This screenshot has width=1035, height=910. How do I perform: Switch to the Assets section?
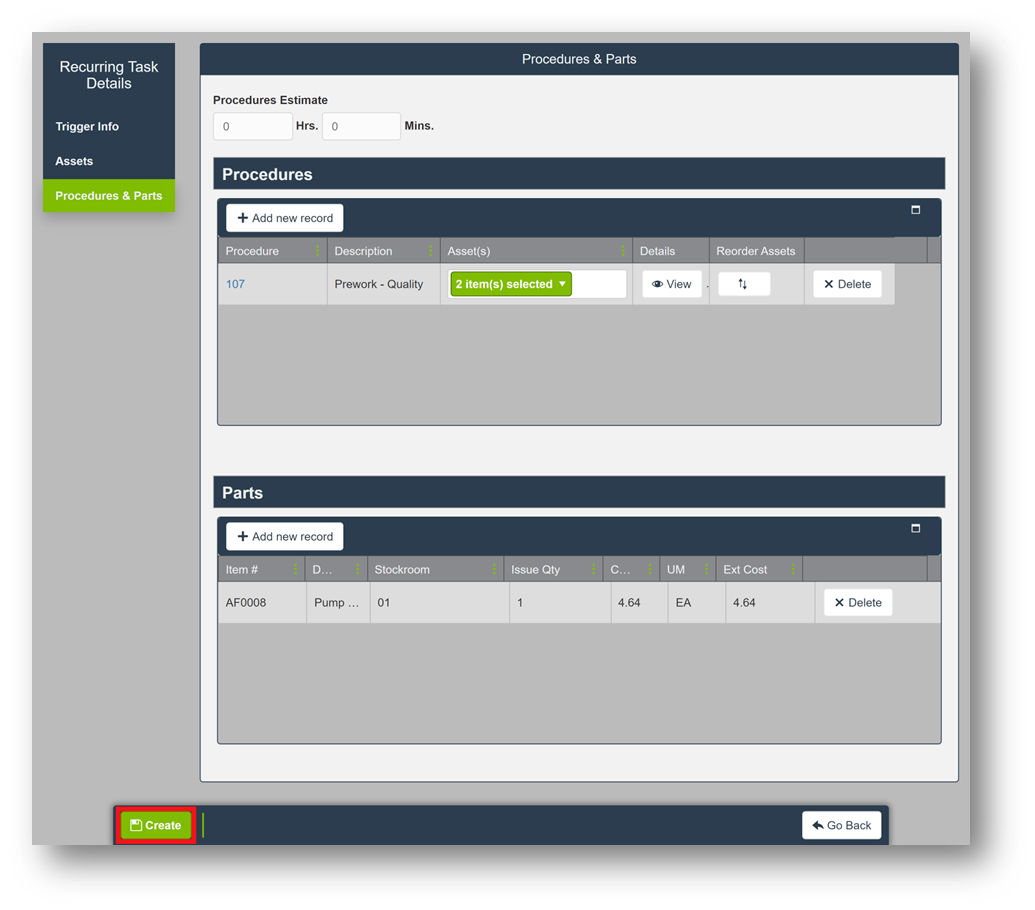click(74, 161)
